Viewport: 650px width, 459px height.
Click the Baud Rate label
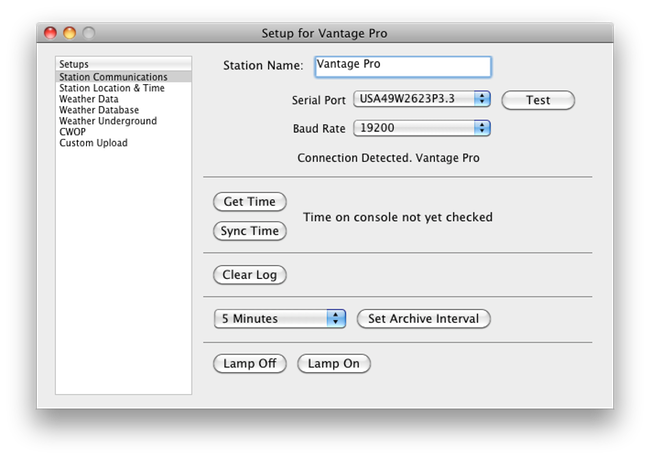pos(319,129)
